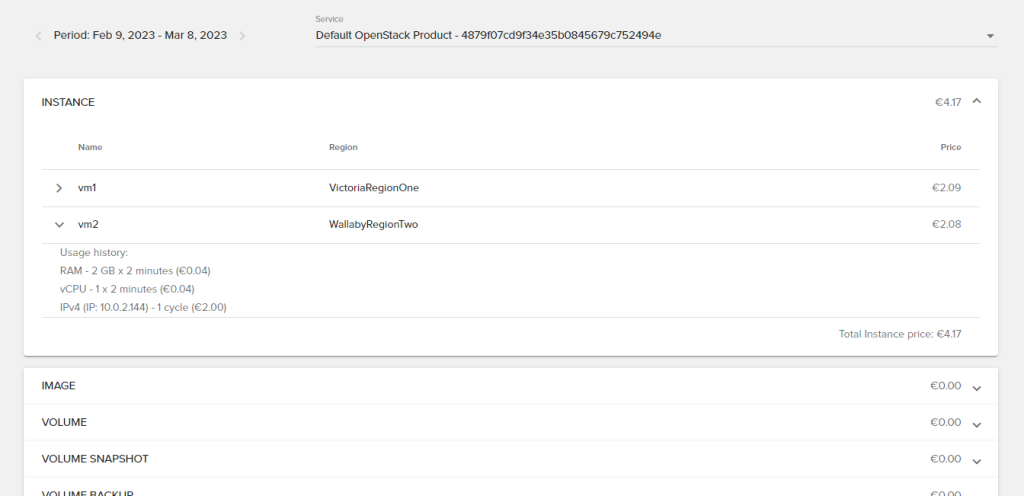Screen dimensions: 1024x496
Task: Click the vm1 price €2.09
Action: (946, 188)
